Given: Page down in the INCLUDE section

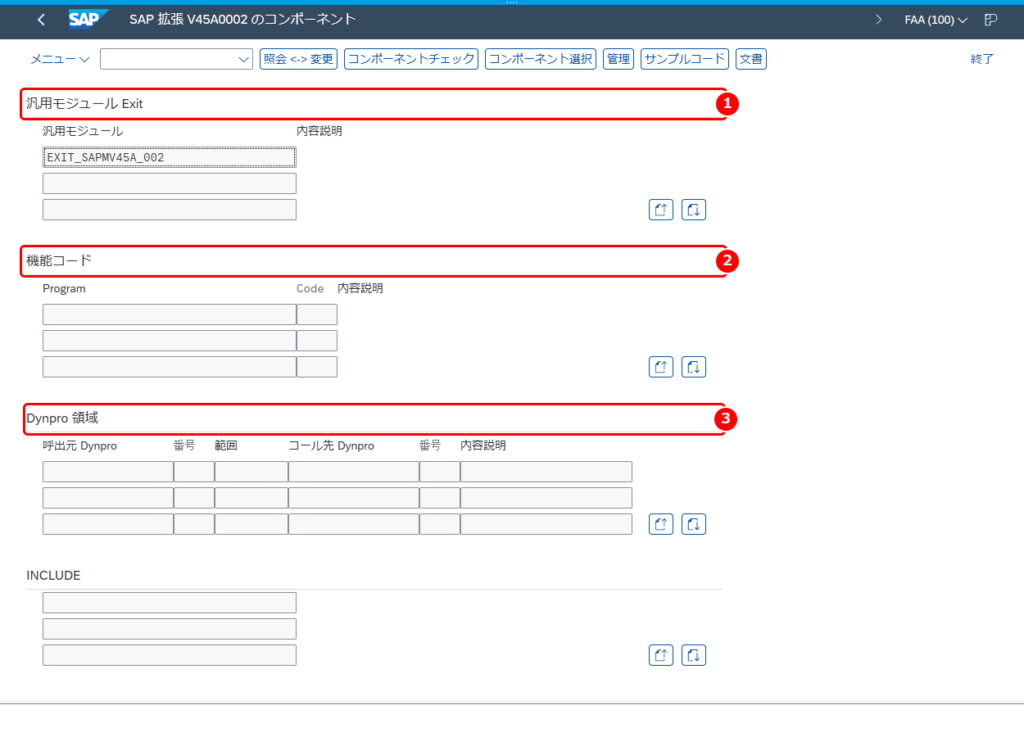Looking at the screenshot, I should pyautogui.click(x=694, y=655).
